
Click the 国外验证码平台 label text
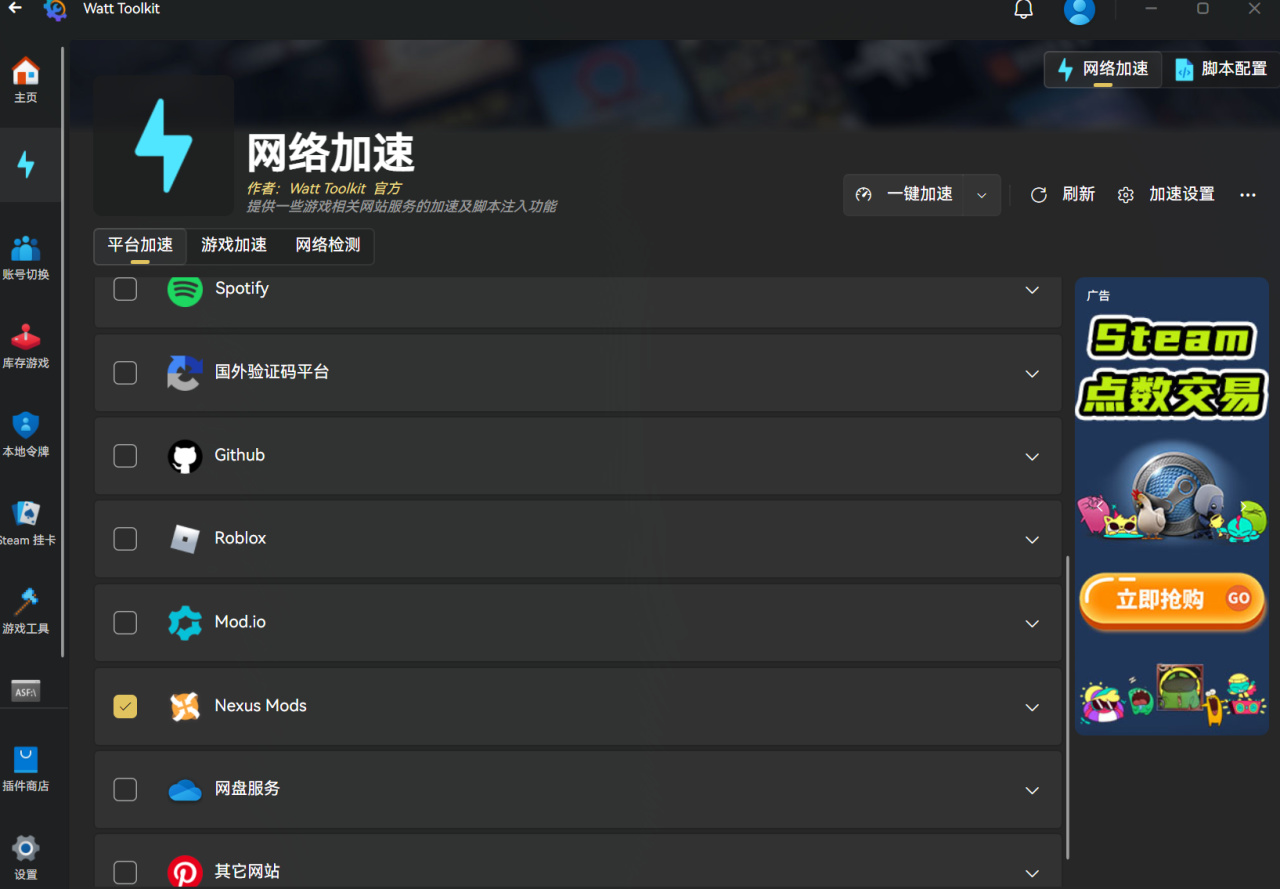coord(272,372)
